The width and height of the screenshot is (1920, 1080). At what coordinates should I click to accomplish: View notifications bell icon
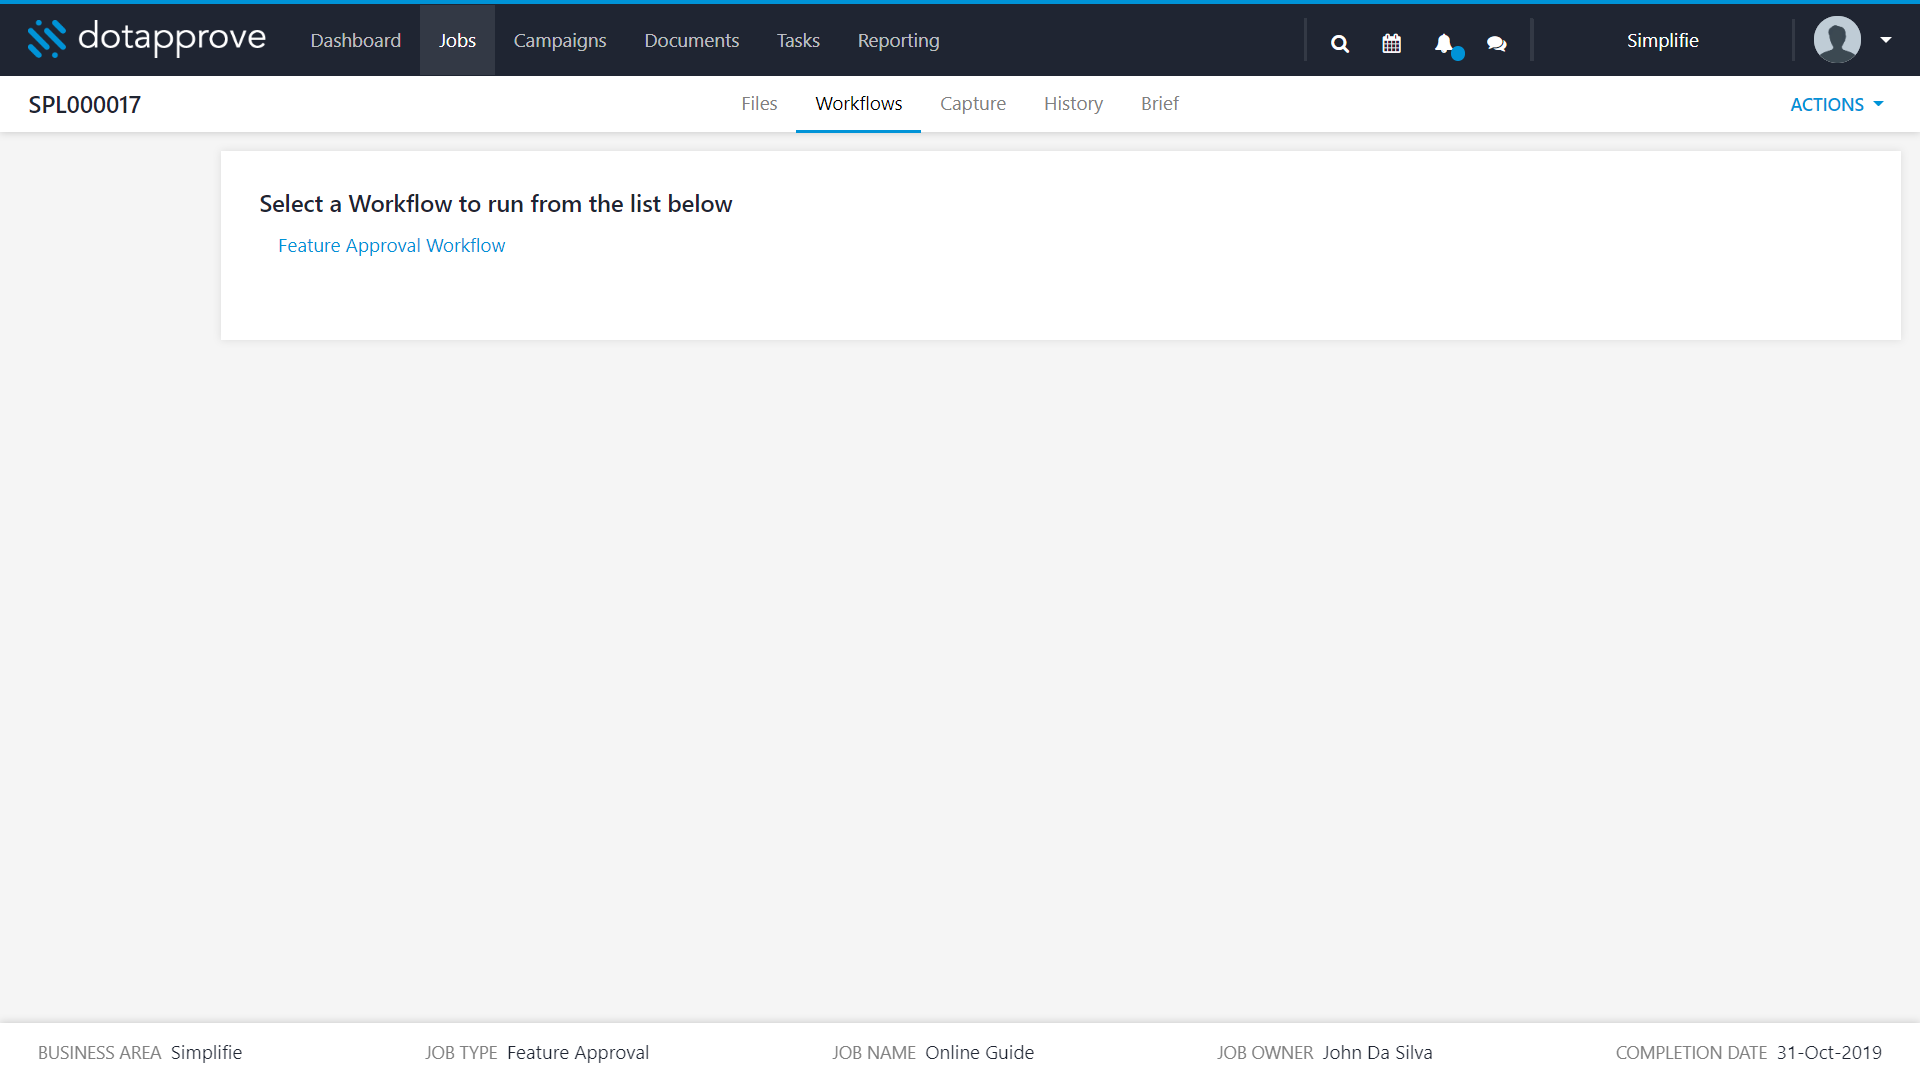coord(1444,43)
